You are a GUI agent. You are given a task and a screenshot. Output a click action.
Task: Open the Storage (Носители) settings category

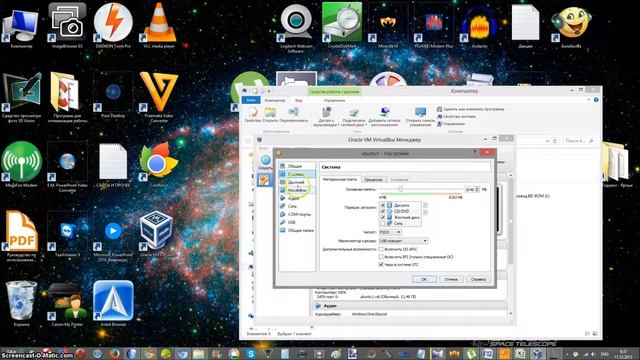click(297, 190)
